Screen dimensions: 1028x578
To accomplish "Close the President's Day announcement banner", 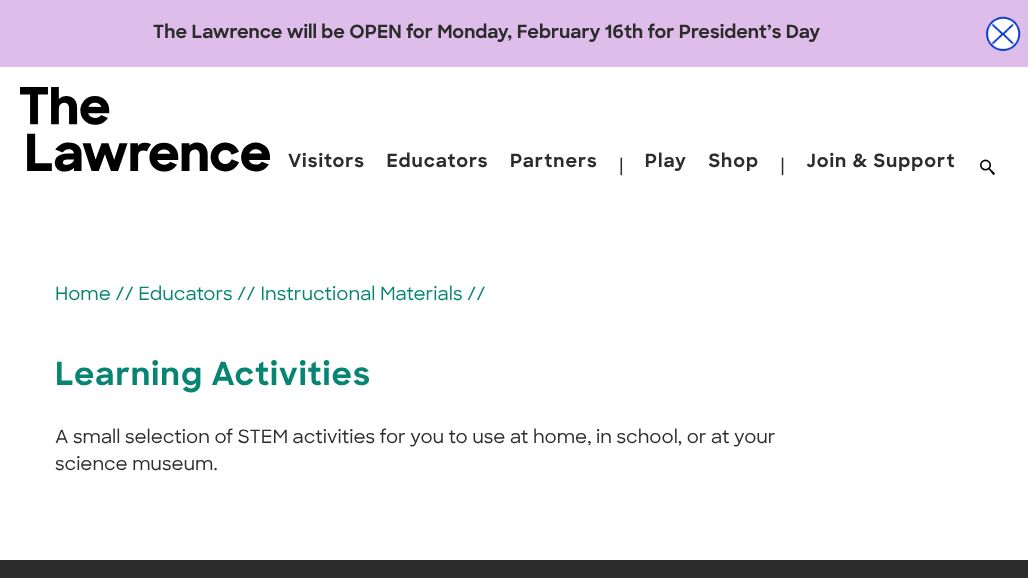I will [1002, 34].
